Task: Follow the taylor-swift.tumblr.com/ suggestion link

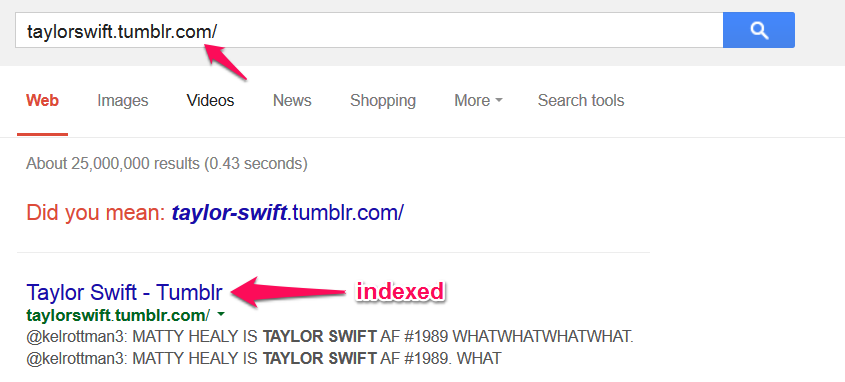Action: coord(288,213)
